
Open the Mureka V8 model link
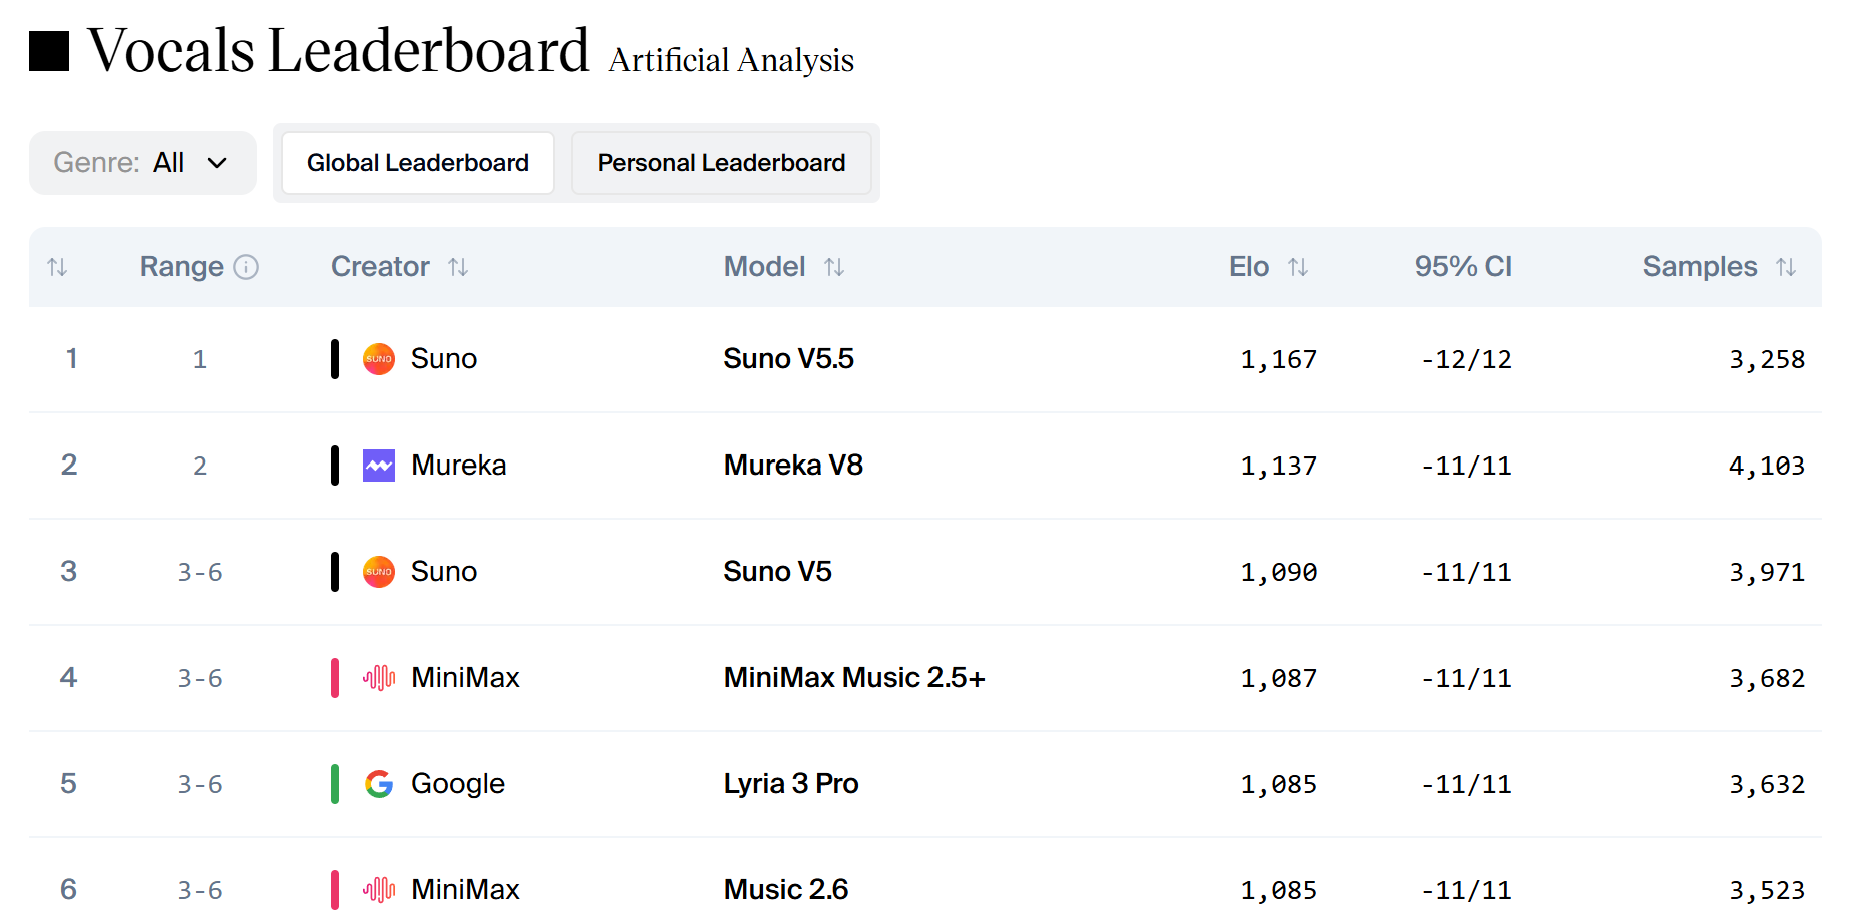[x=793, y=465]
